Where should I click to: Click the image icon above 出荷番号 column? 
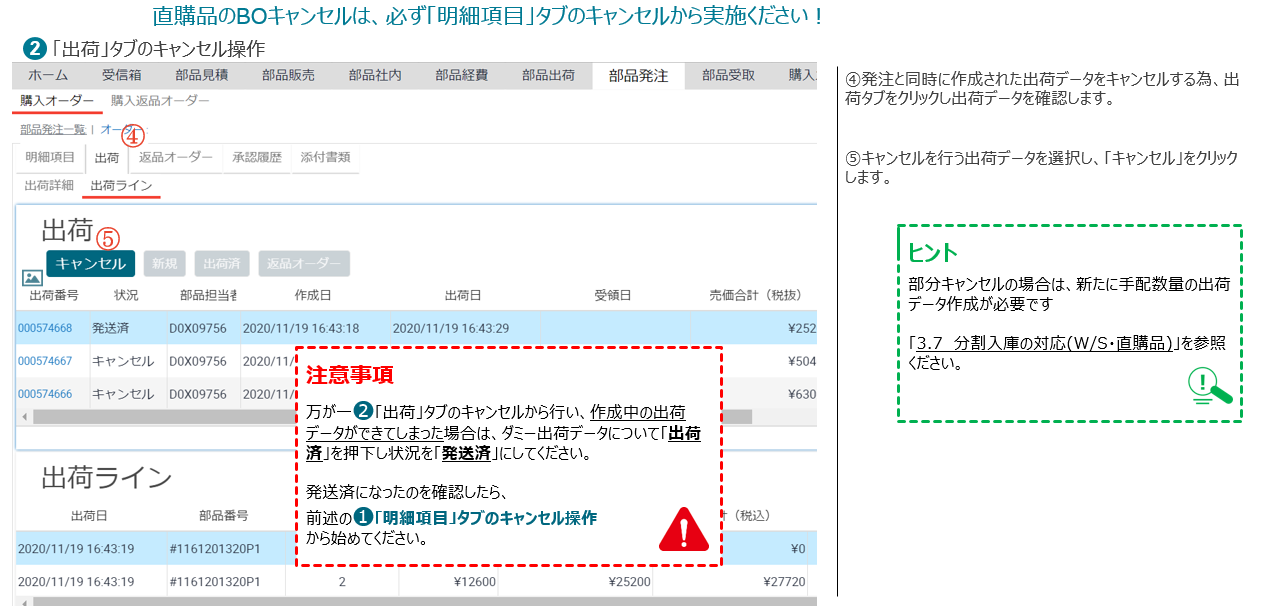(30, 278)
